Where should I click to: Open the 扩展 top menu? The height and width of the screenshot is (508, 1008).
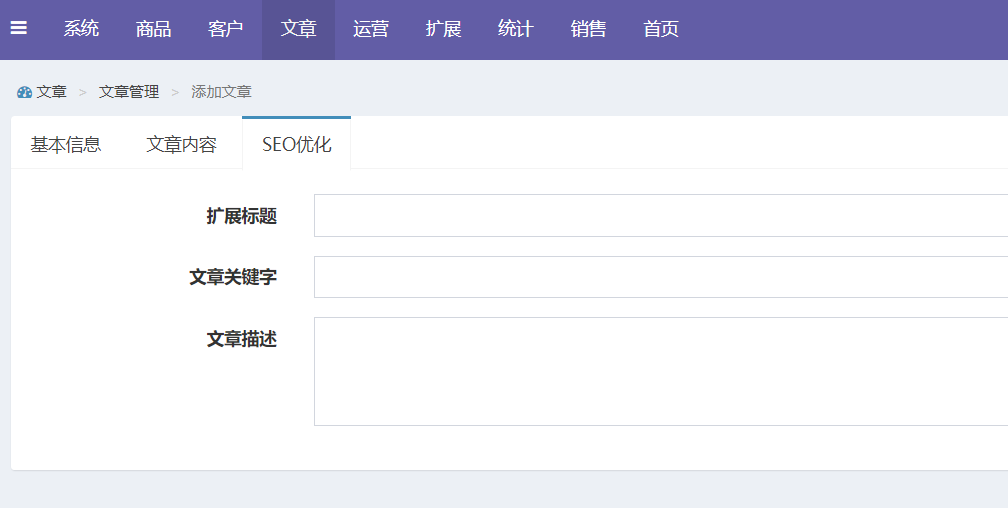444,29
